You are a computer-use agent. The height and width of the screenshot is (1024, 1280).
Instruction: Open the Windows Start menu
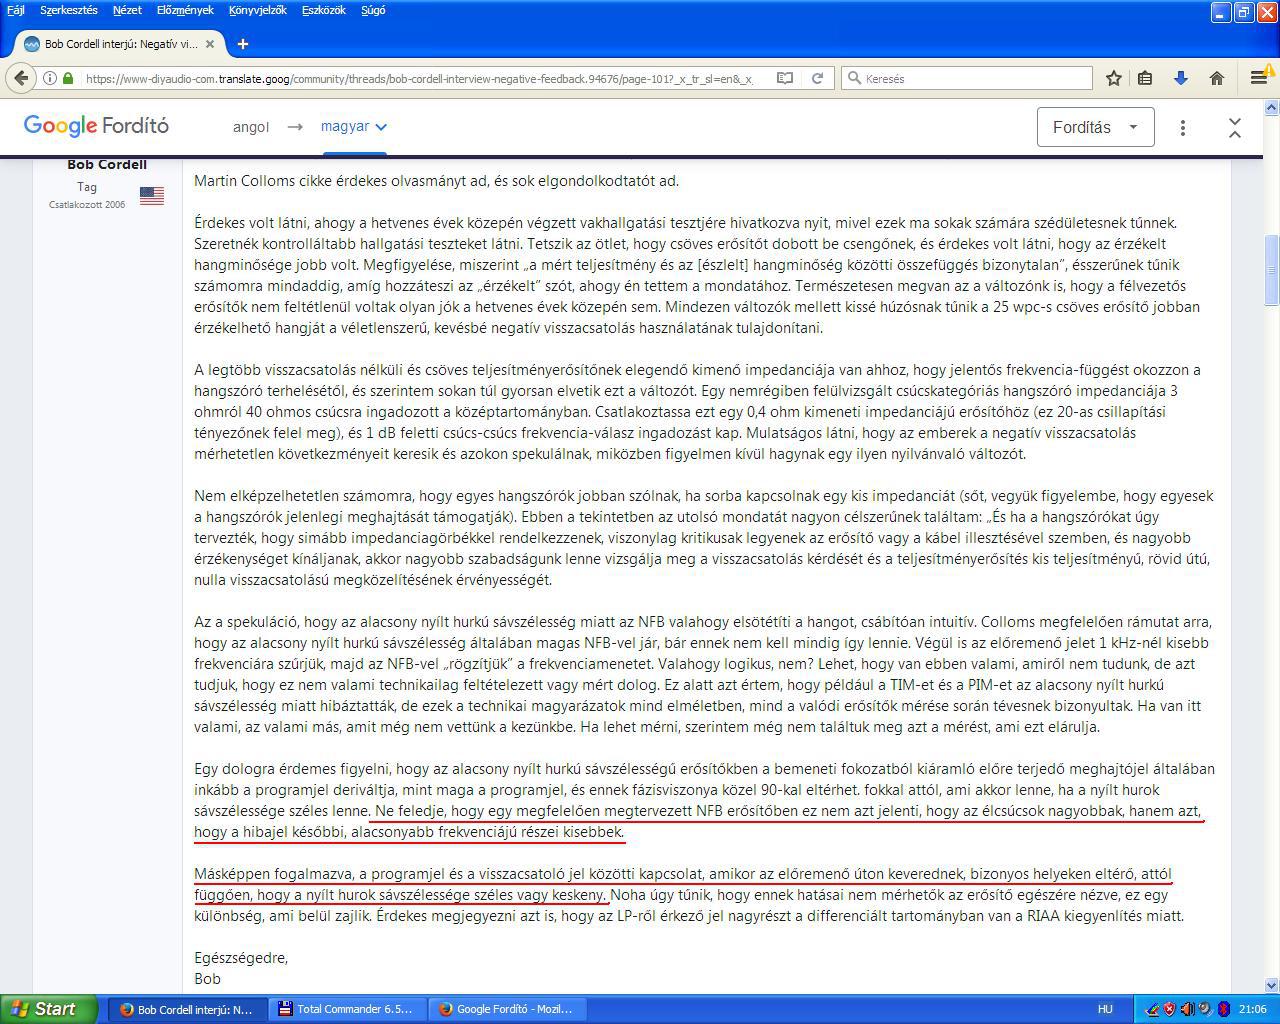point(48,1009)
